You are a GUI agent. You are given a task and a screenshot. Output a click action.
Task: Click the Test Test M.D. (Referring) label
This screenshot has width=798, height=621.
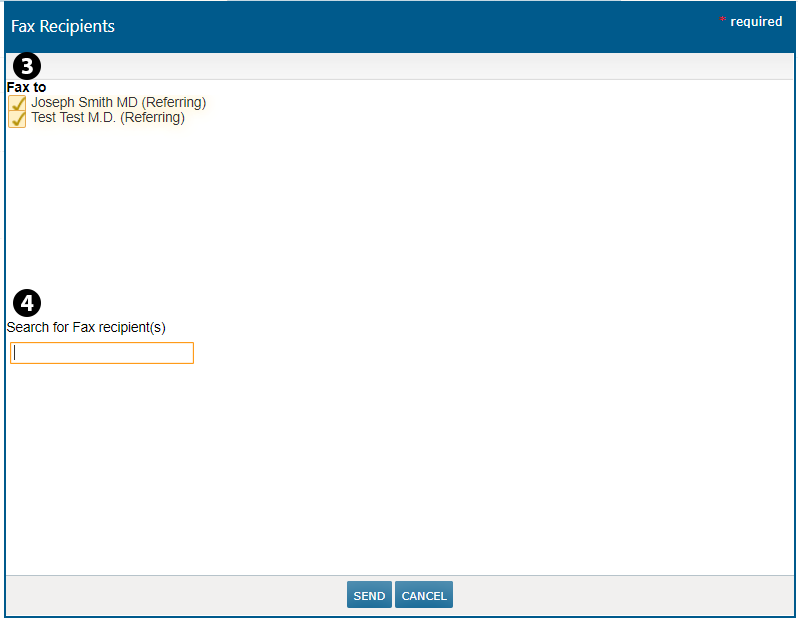[x=108, y=117]
